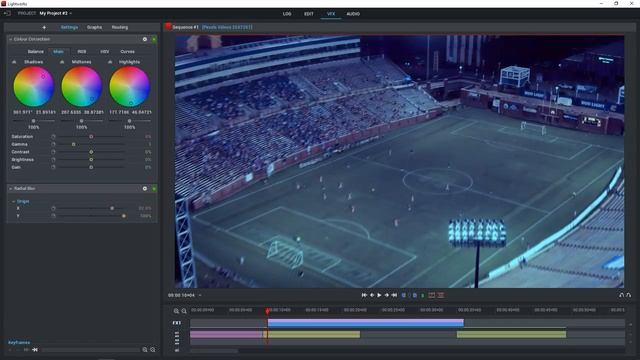640x360 pixels.
Task: Open the My Project #2 dropdown
Action: pos(56,13)
